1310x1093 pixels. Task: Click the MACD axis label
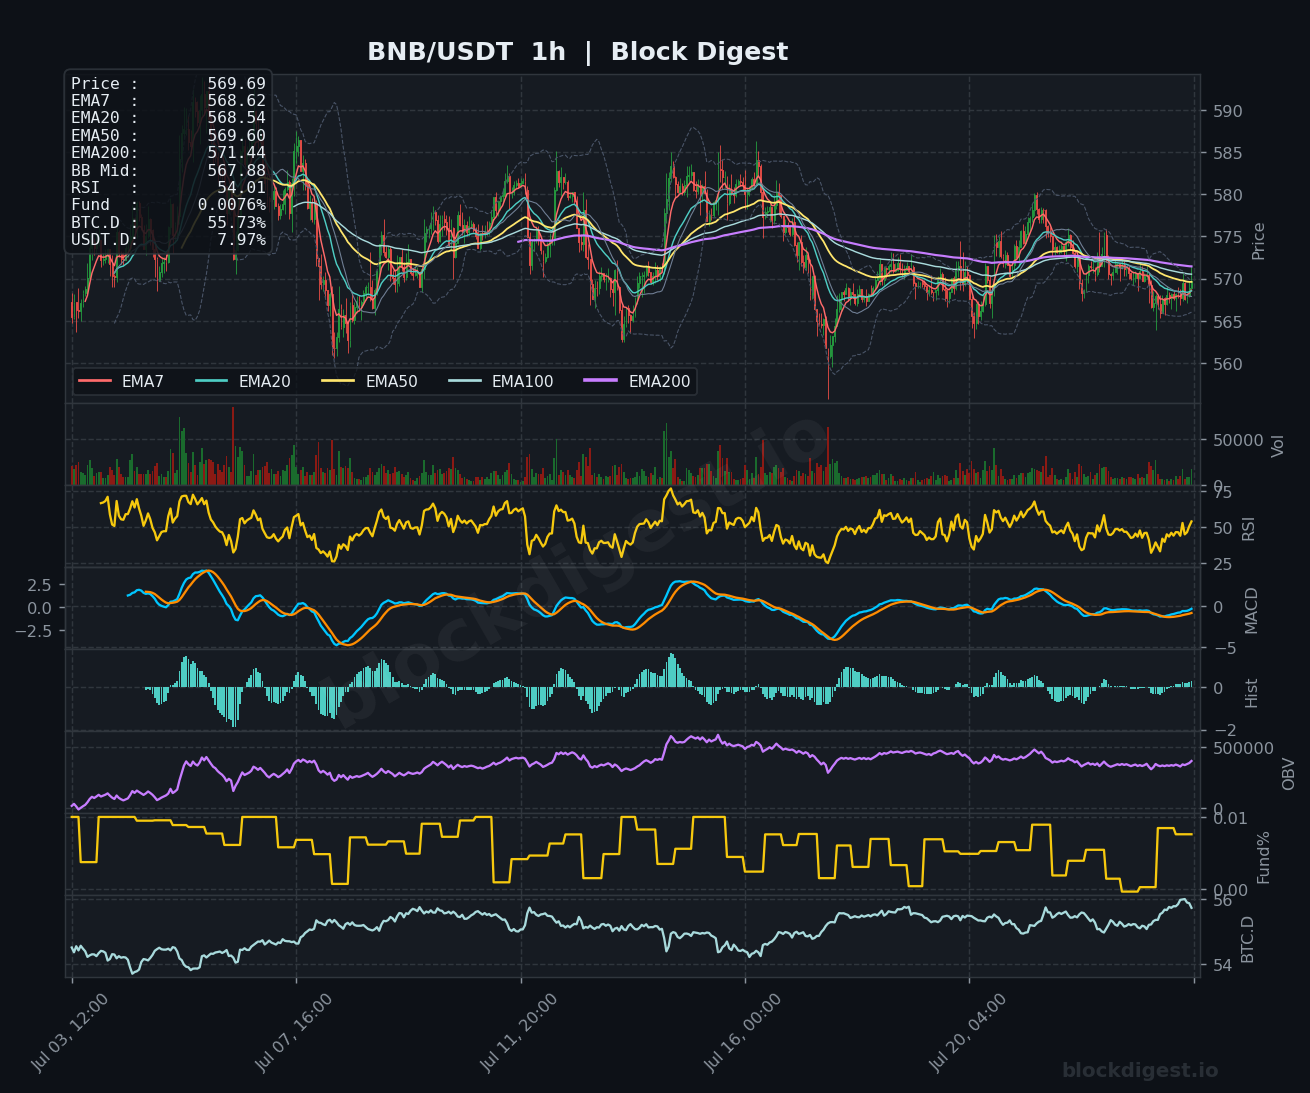click(x=1252, y=610)
